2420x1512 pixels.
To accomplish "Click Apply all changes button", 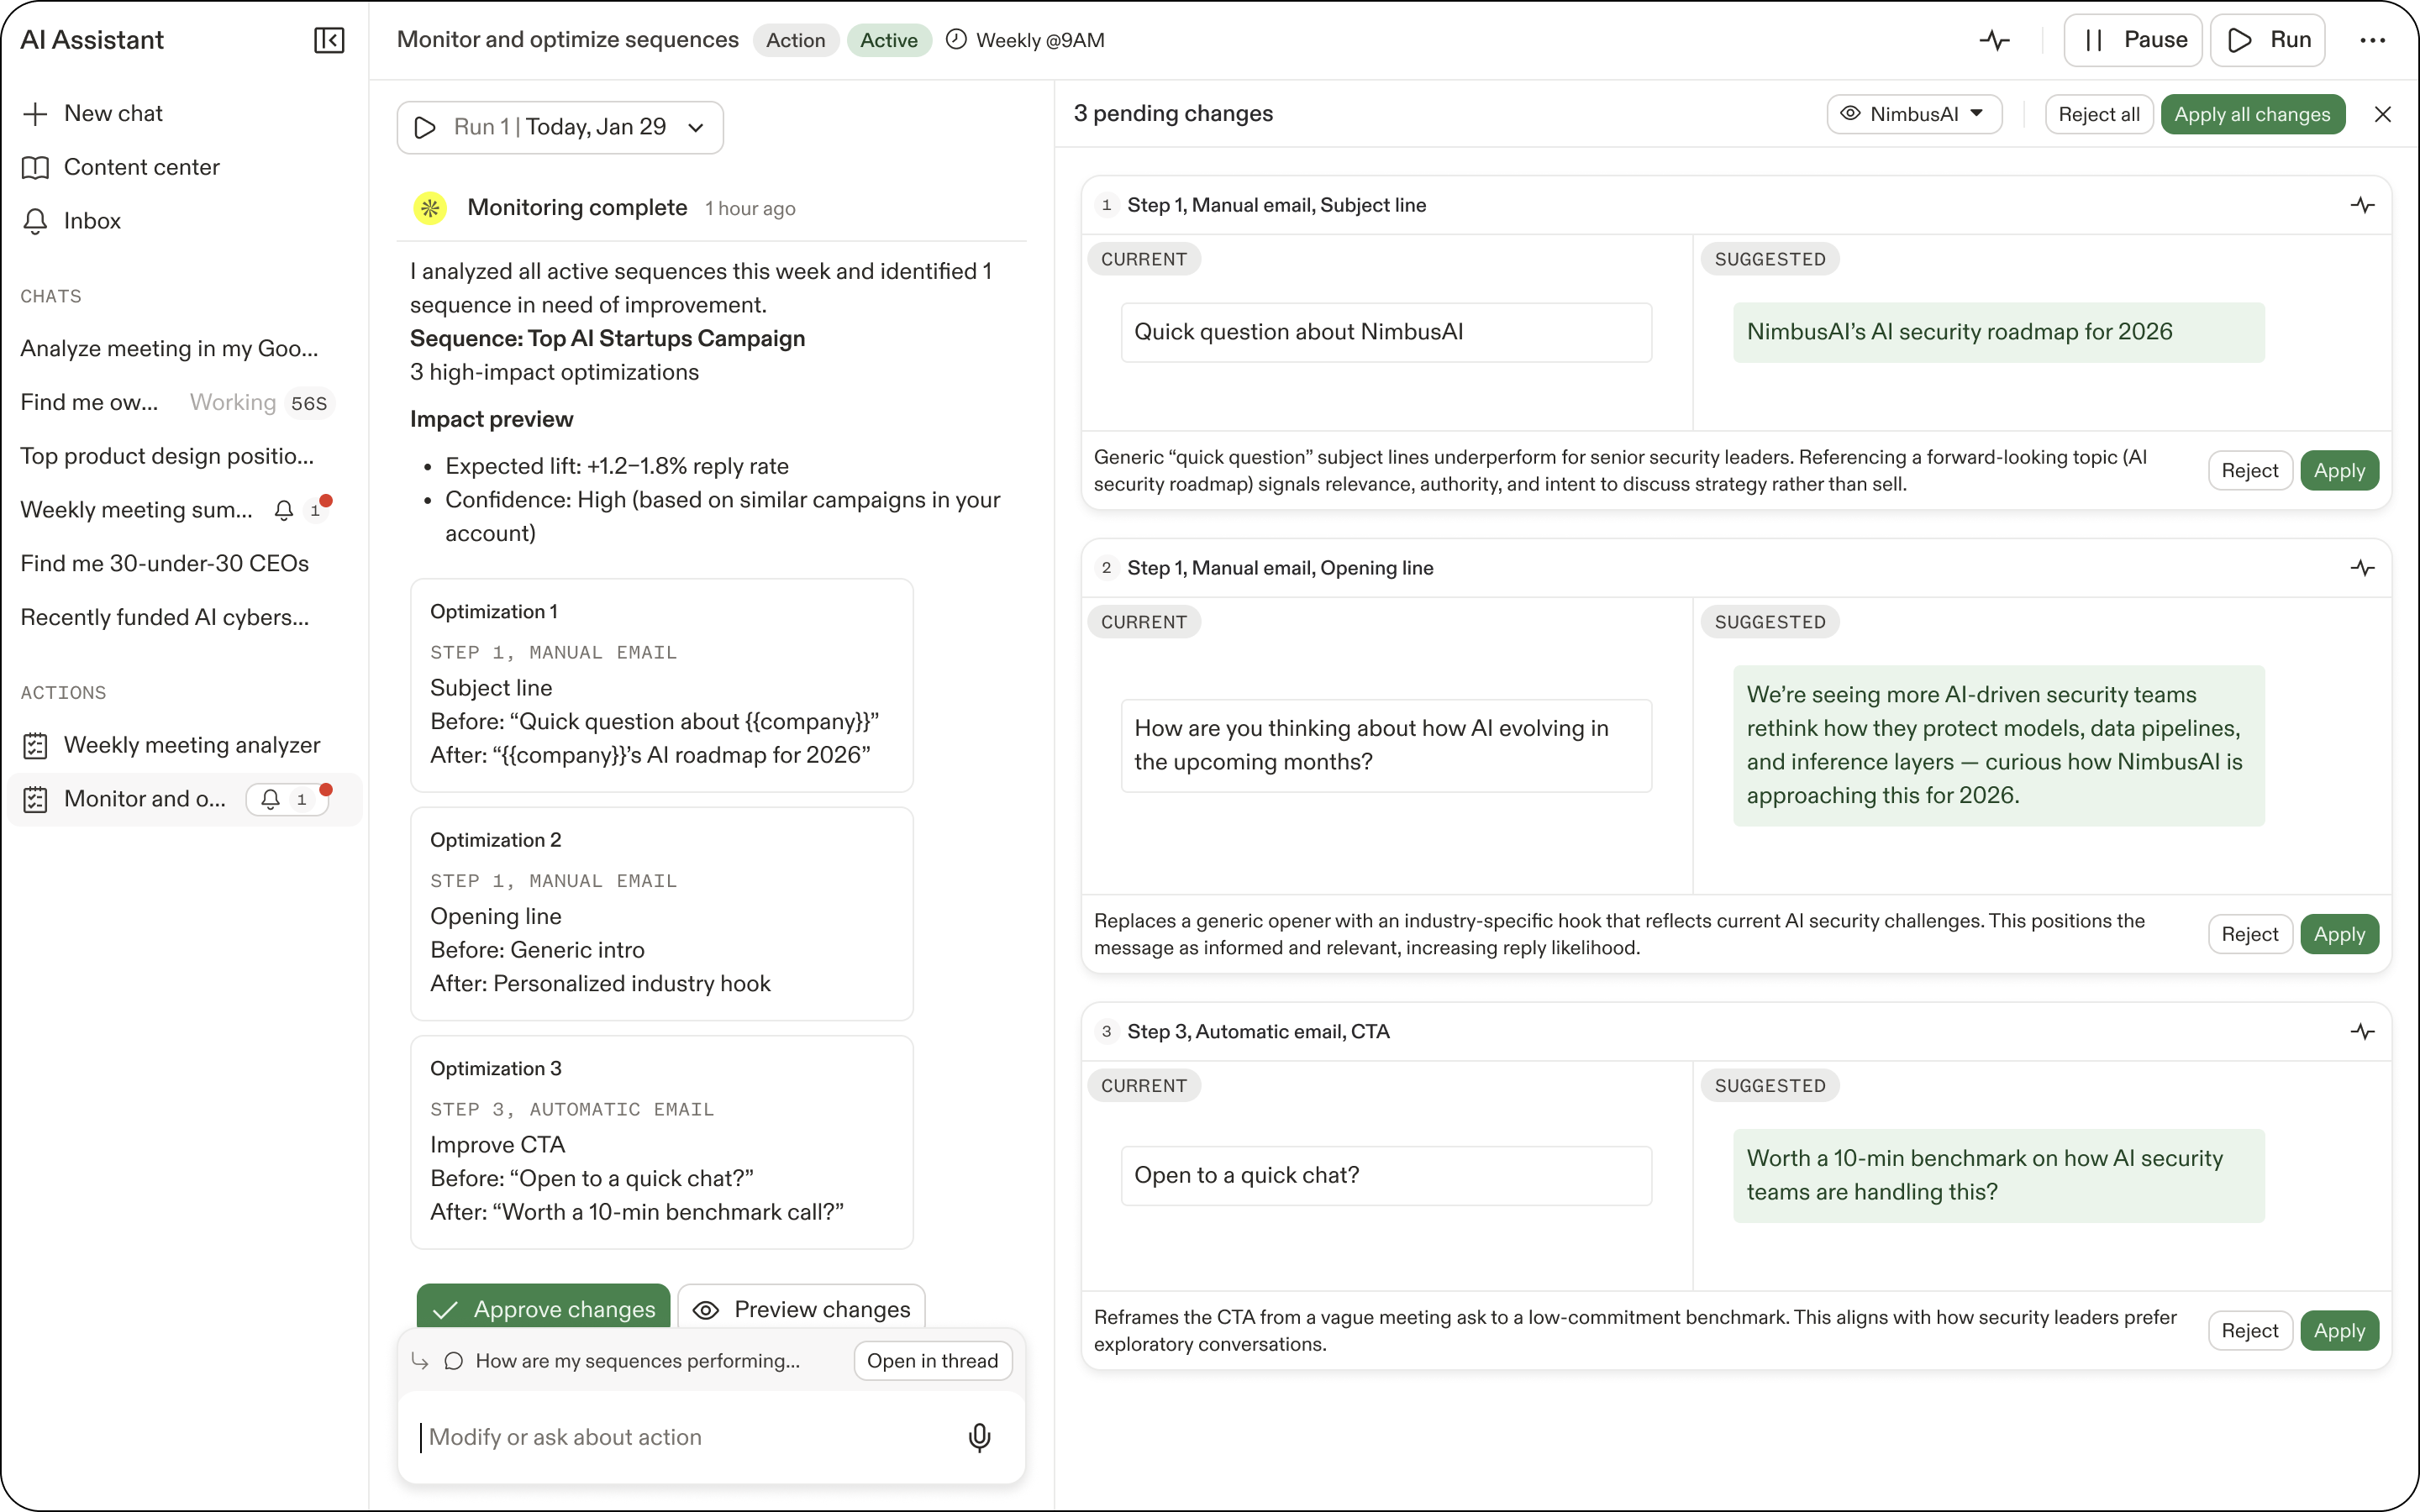I will (2251, 114).
